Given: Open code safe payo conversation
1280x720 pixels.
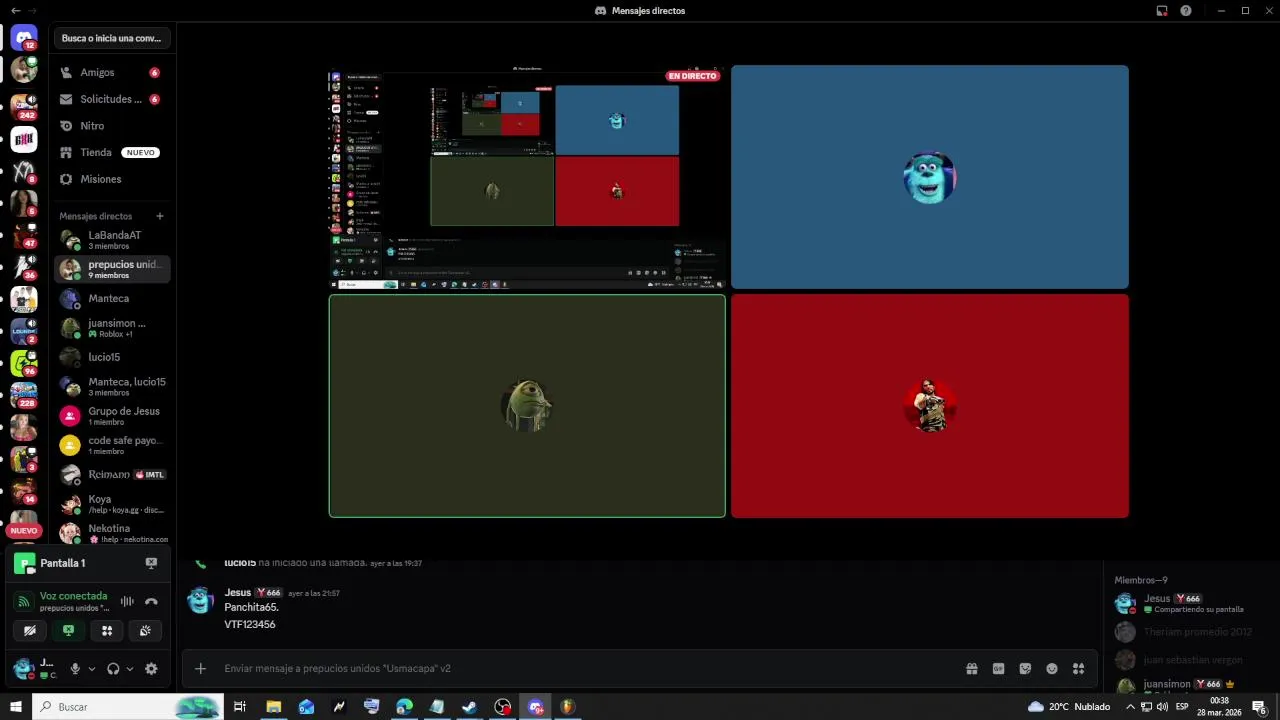Looking at the screenshot, I should point(110,445).
